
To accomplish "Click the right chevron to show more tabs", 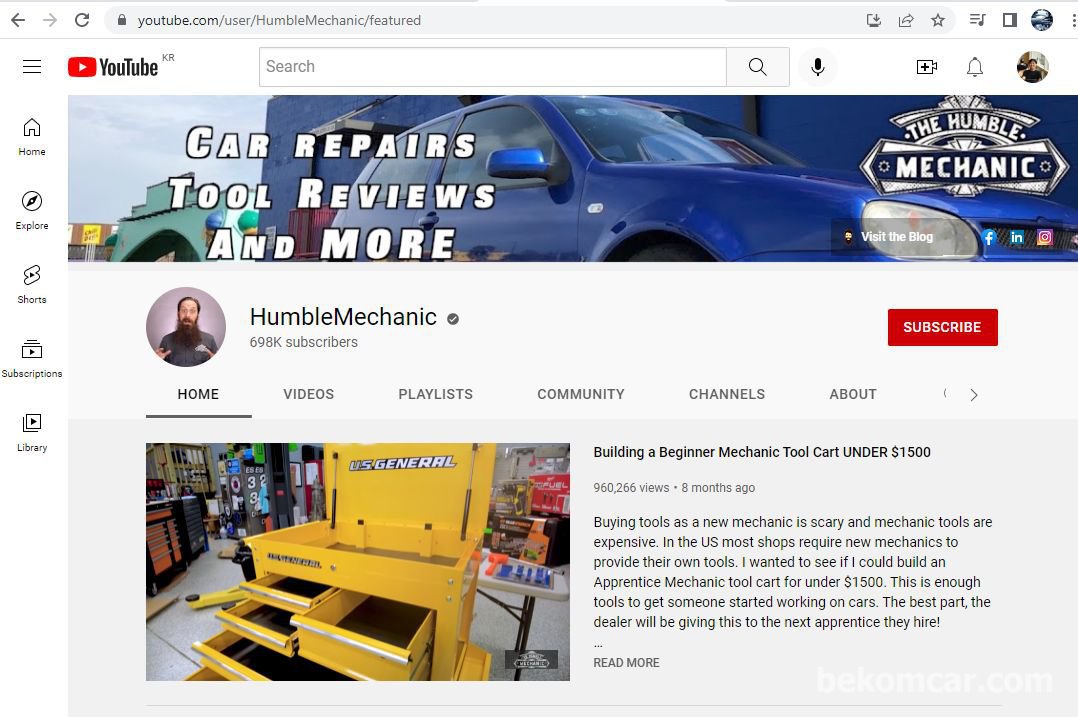I will 974,395.
